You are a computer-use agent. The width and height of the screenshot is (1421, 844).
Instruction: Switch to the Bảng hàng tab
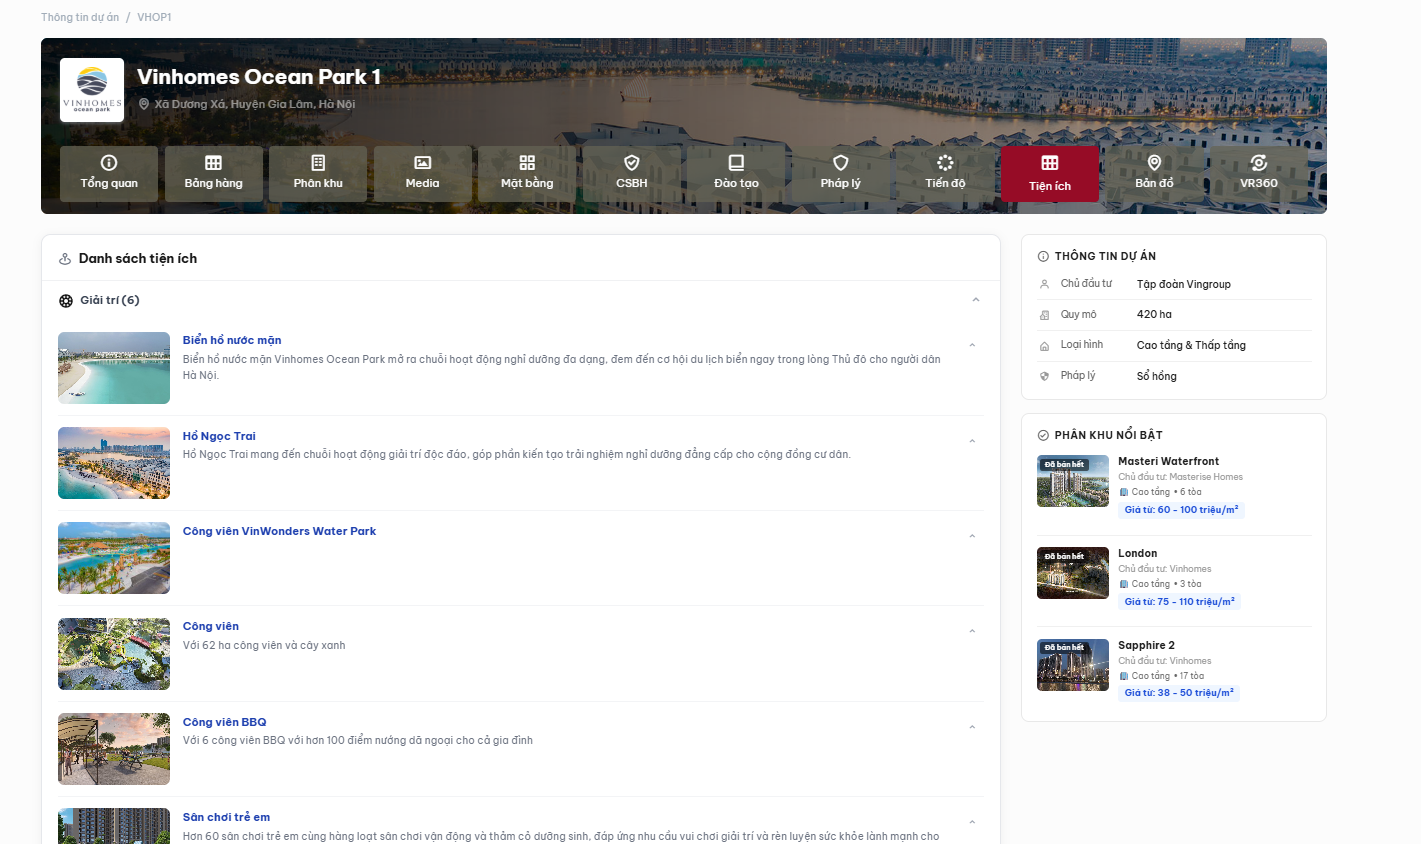pos(214,174)
